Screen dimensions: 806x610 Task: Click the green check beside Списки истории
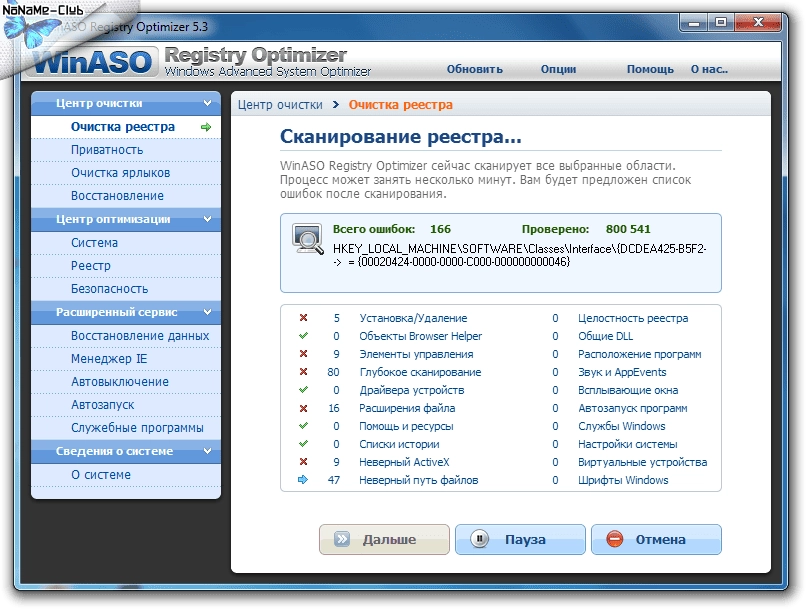[303, 443]
